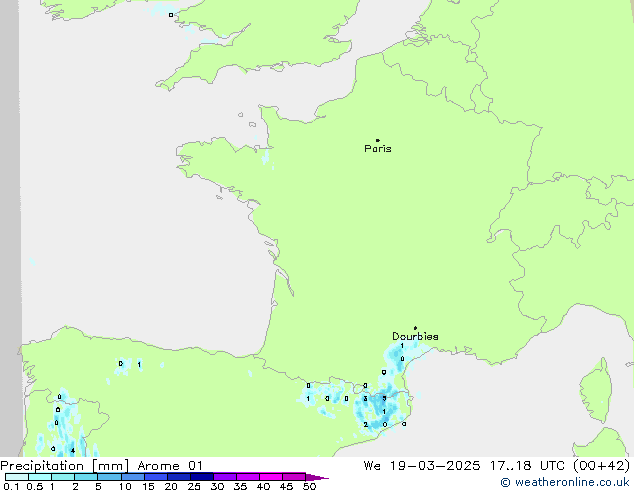Image resolution: width=634 pixels, height=490 pixels.
Task: Pick the legend swatch between 2 and 5
Action: [86, 477]
